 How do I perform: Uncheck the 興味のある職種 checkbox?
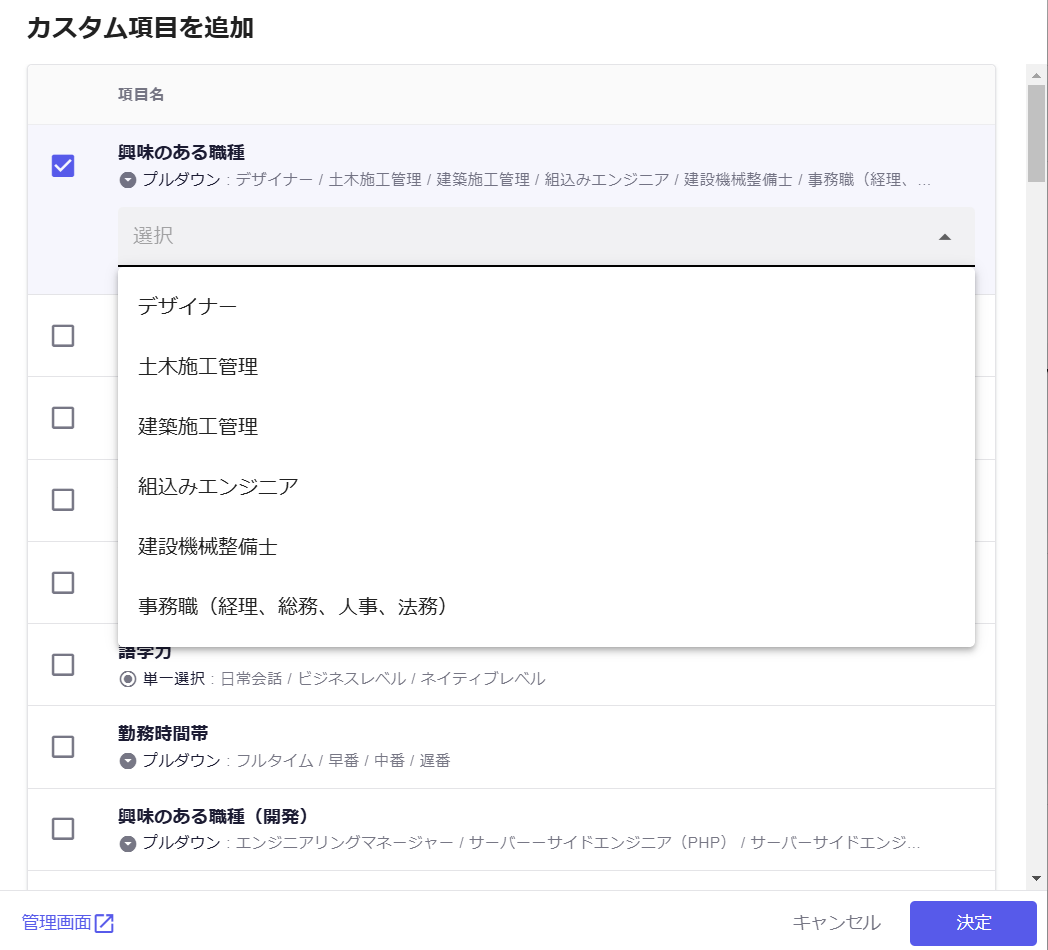point(63,166)
